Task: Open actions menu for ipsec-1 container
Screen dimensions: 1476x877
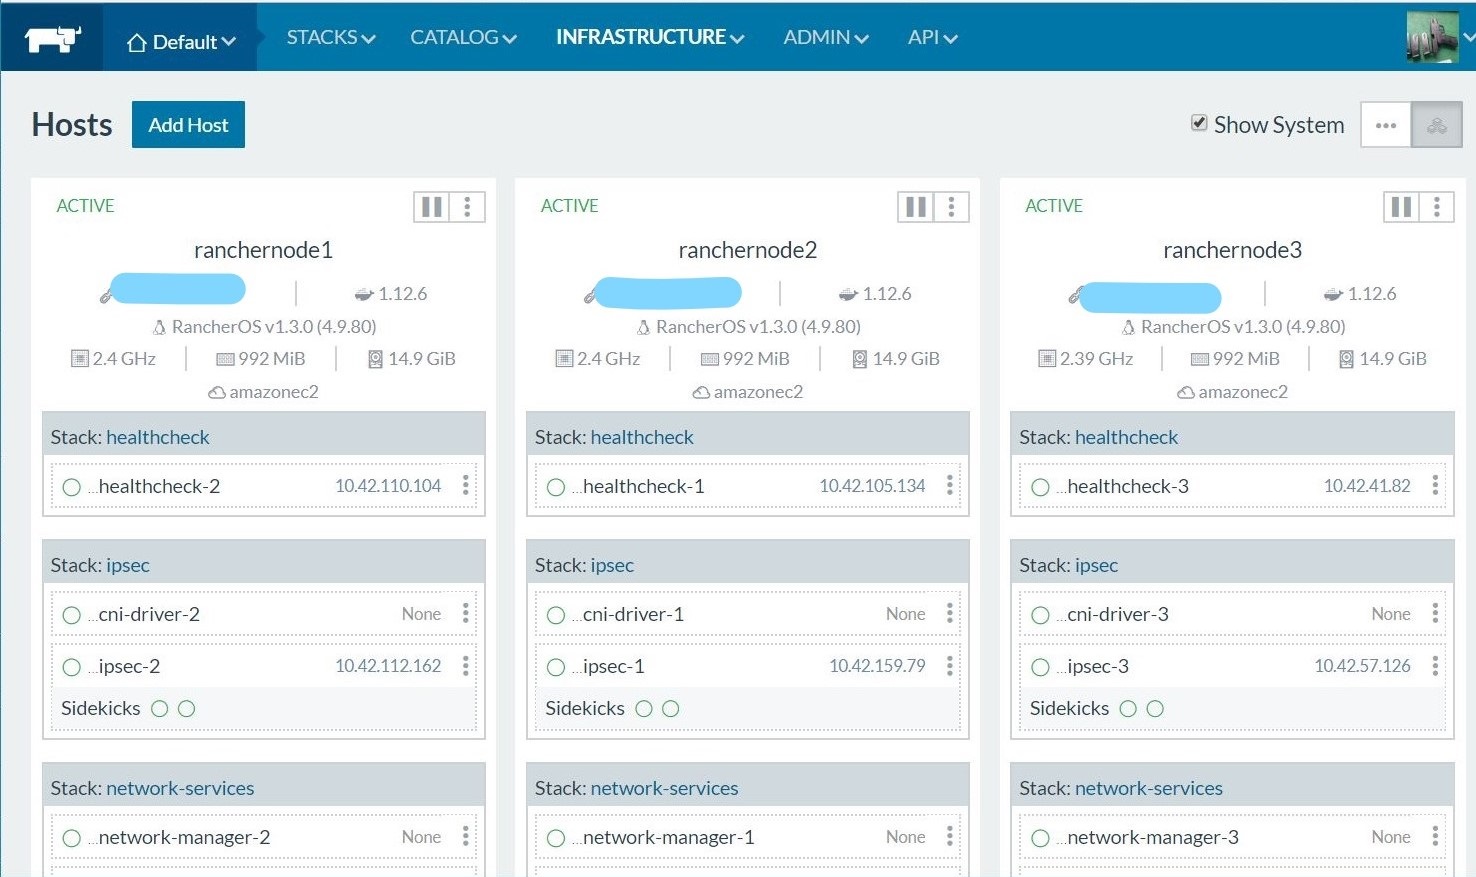Action: (950, 666)
